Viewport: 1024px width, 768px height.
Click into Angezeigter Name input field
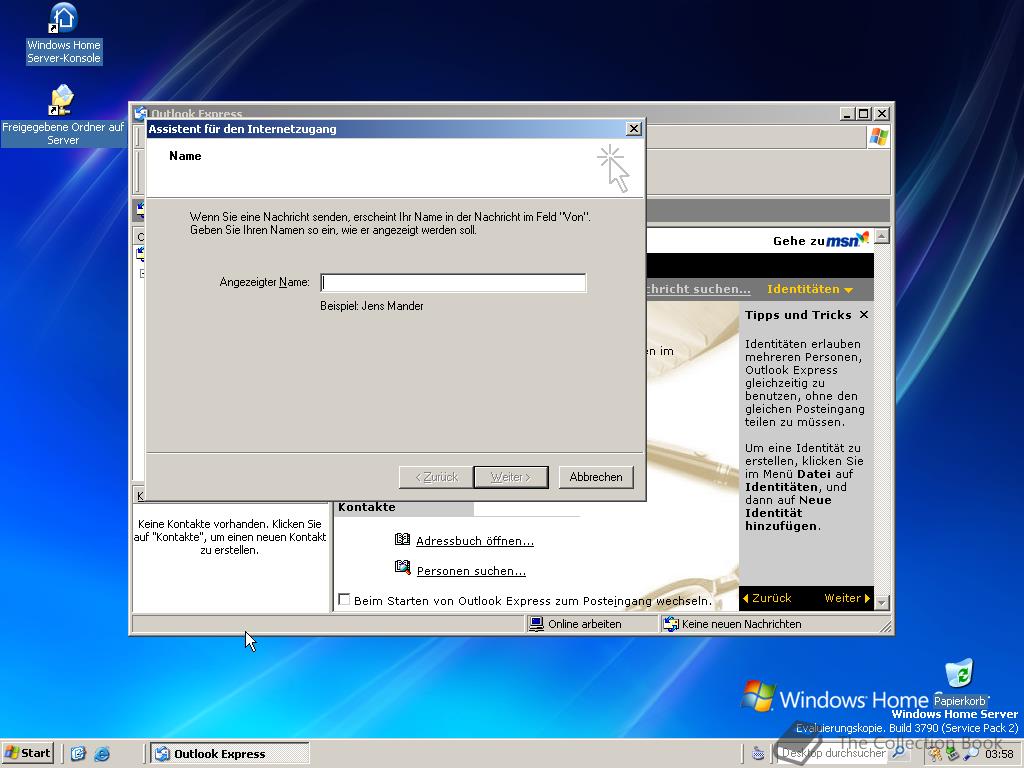(x=453, y=282)
